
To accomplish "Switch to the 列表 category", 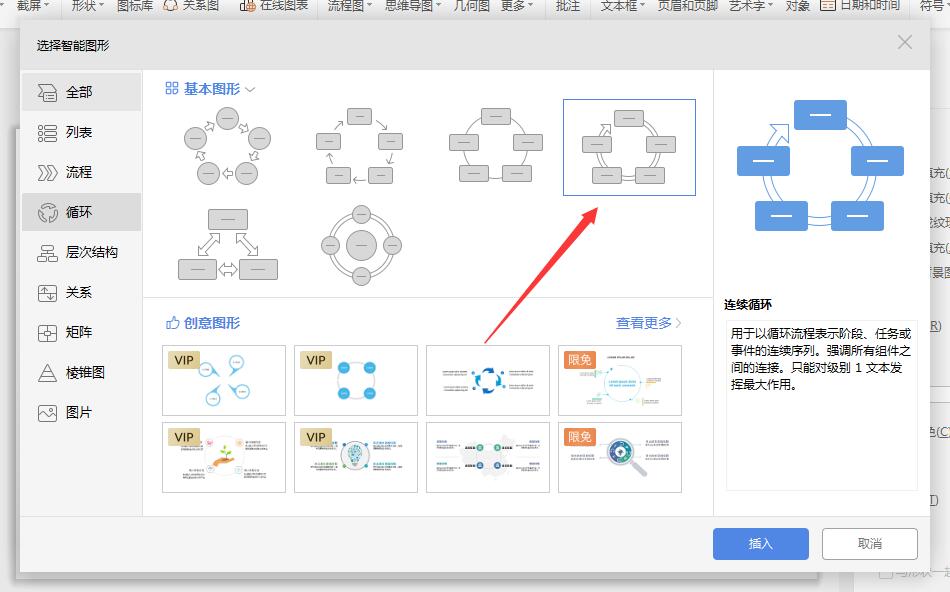I will [78, 130].
